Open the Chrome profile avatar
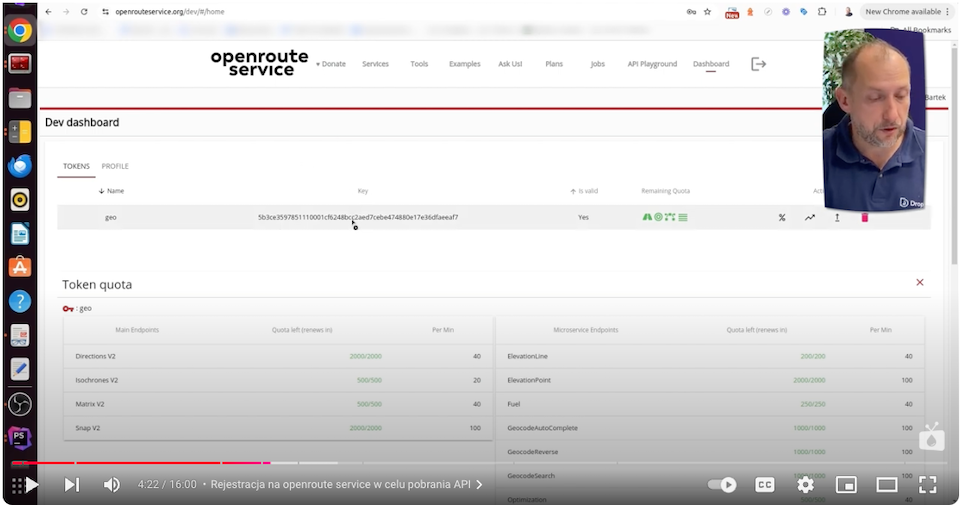The image size is (960, 505). pyautogui.click(x=848, y=12)
